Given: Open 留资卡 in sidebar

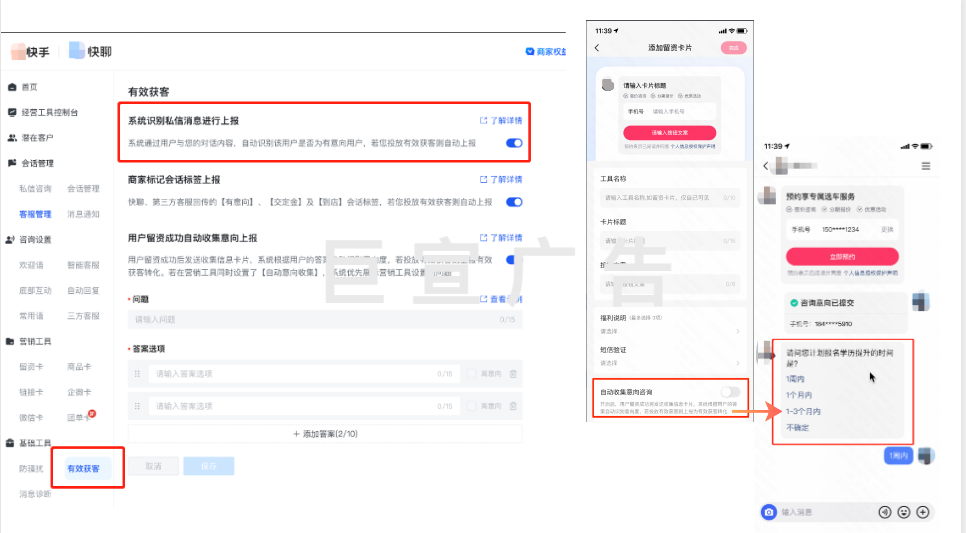Looking at the screenshot, I should tap(31, 367).
